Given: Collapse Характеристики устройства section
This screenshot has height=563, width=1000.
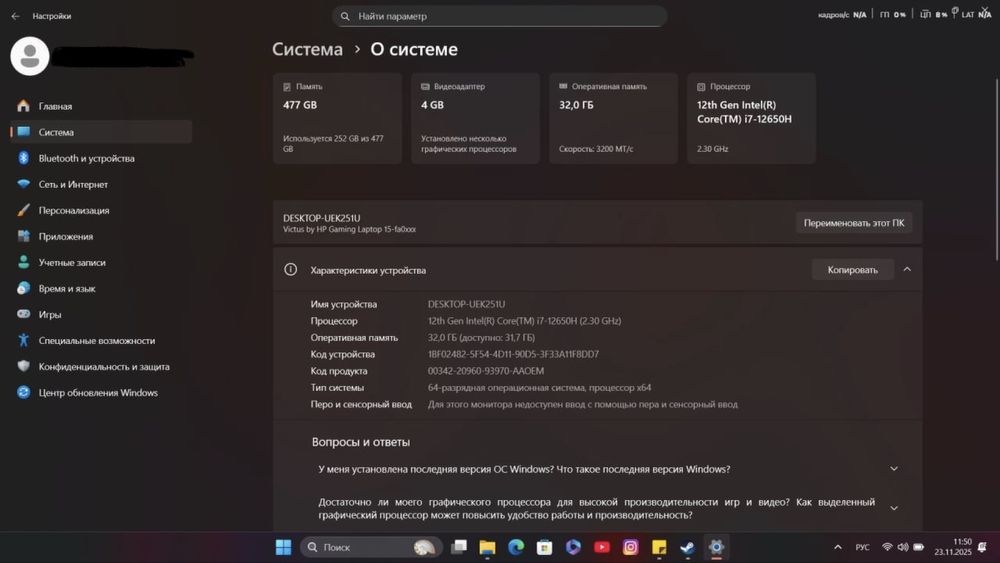Looking at the screenshot, I should tap(907, 270).
